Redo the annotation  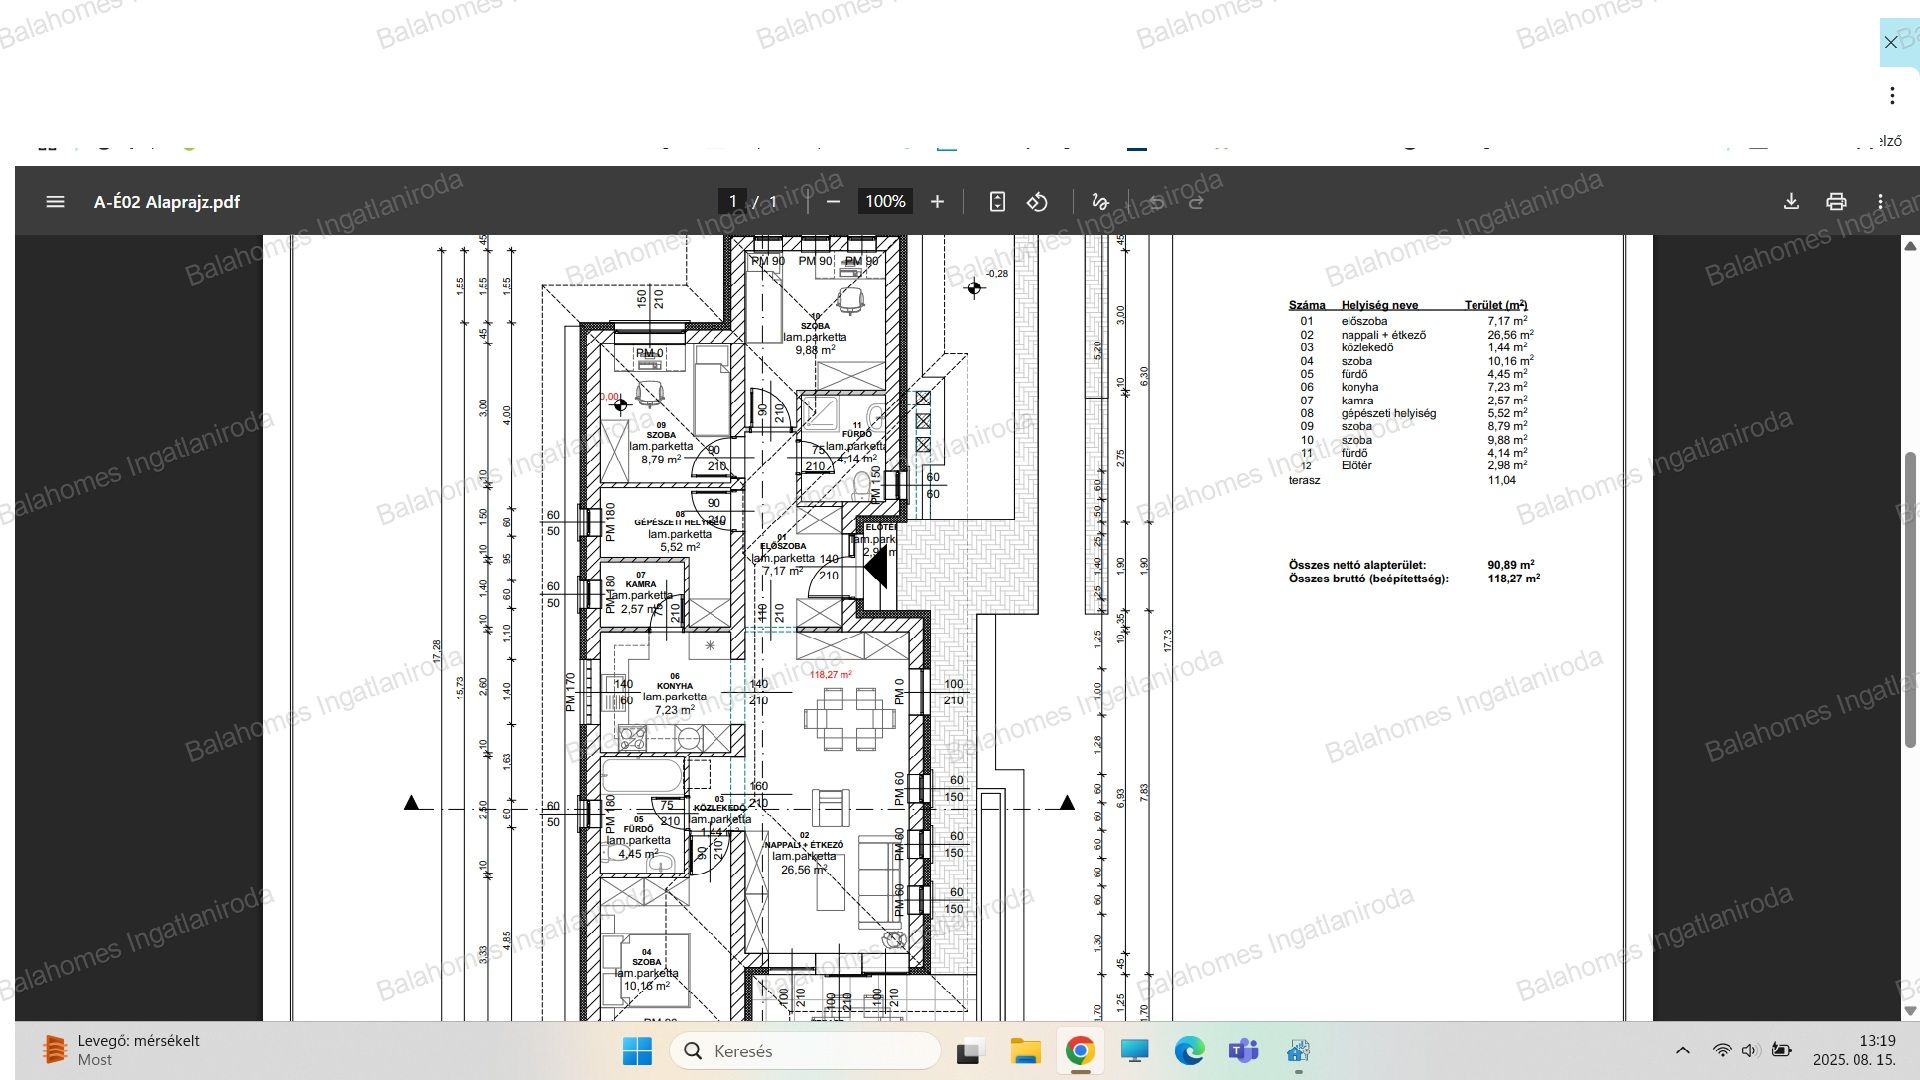coord(1196,202)
